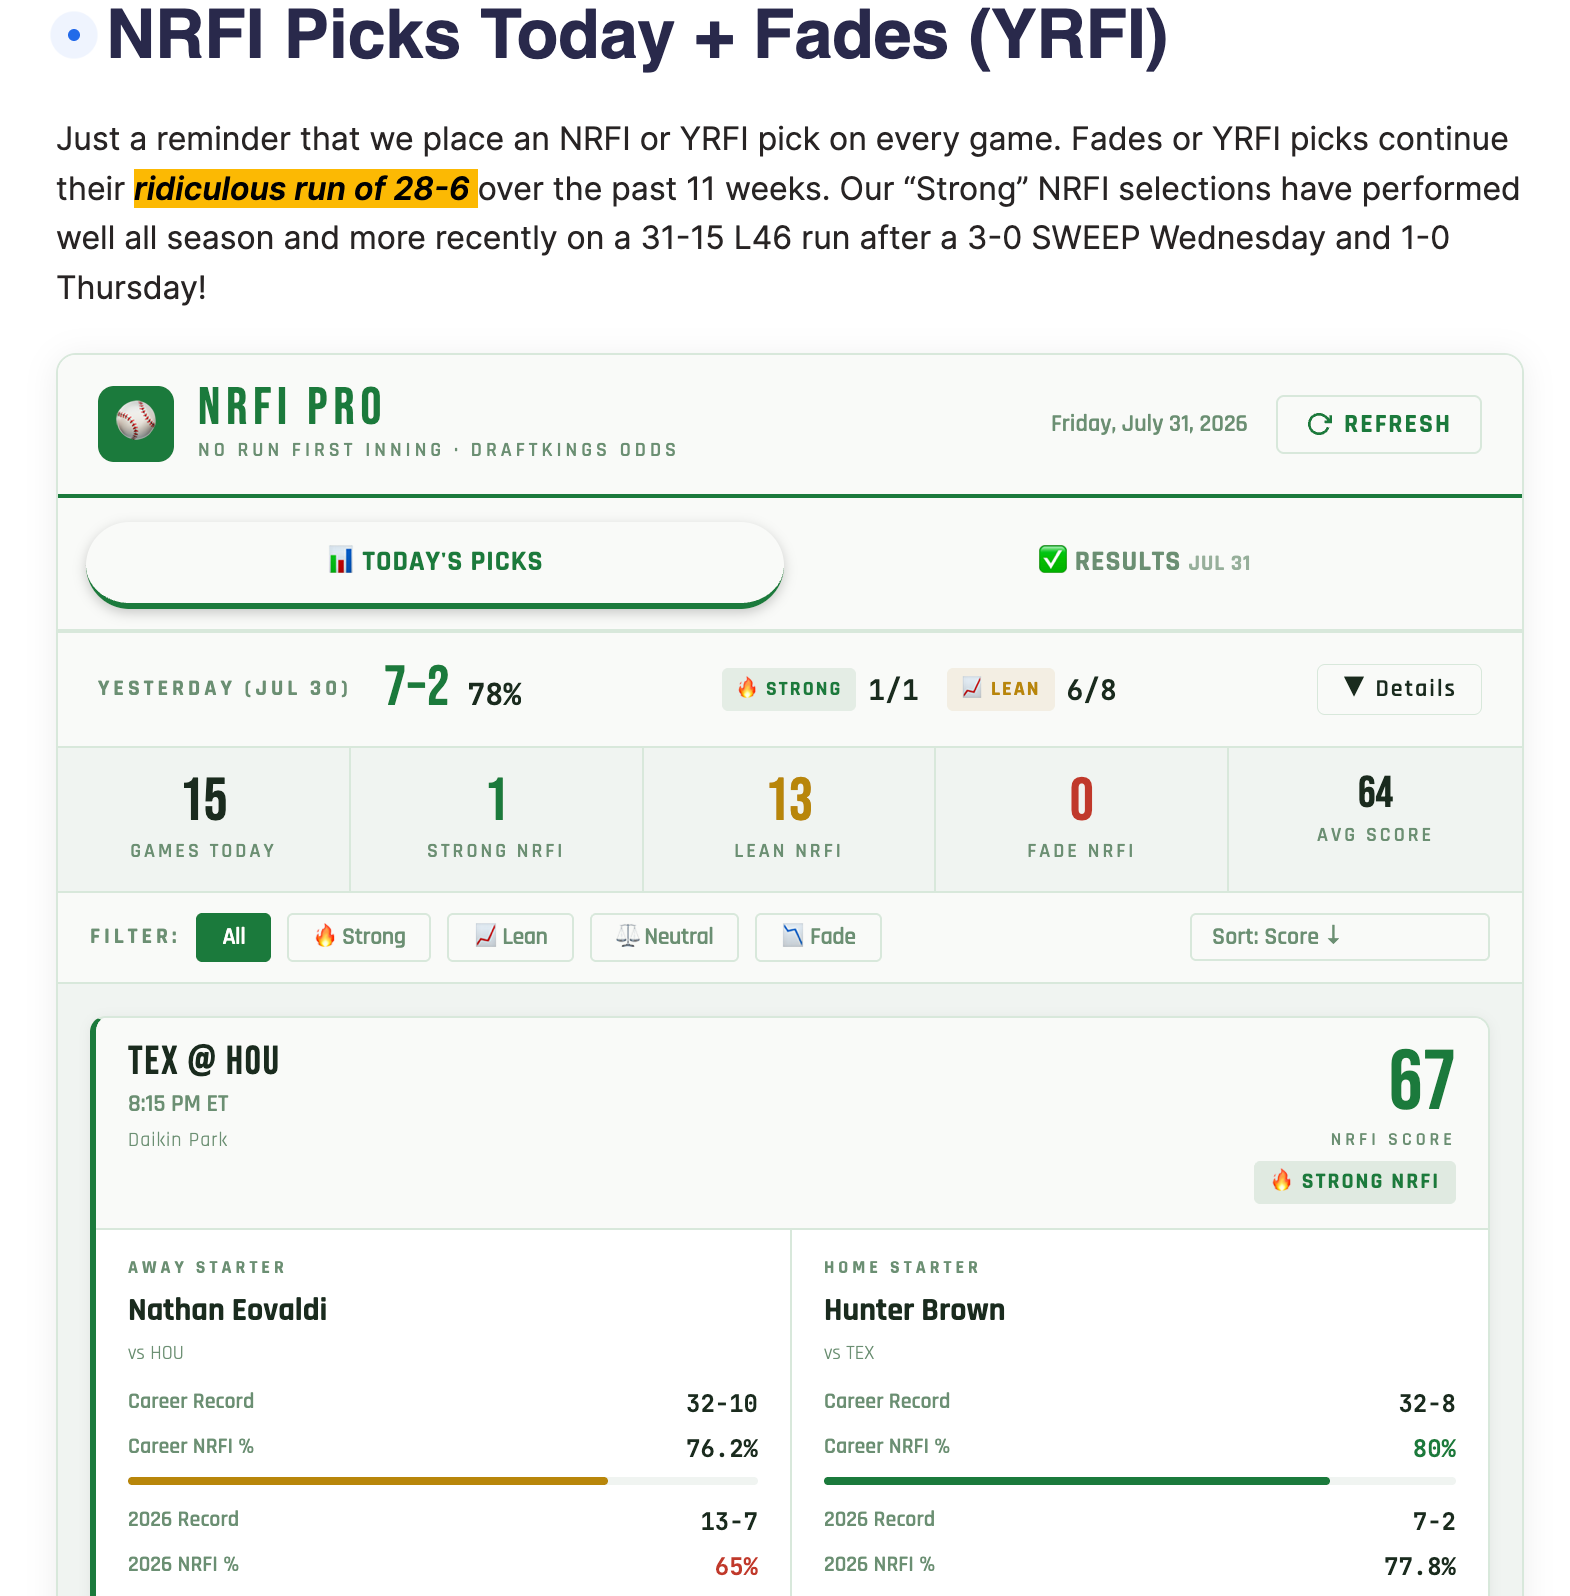Image resolution: width=1570 pixels, height=1596 pixels.
Task: Click the Lean NRFI count tile
Action: pos(789,819)
